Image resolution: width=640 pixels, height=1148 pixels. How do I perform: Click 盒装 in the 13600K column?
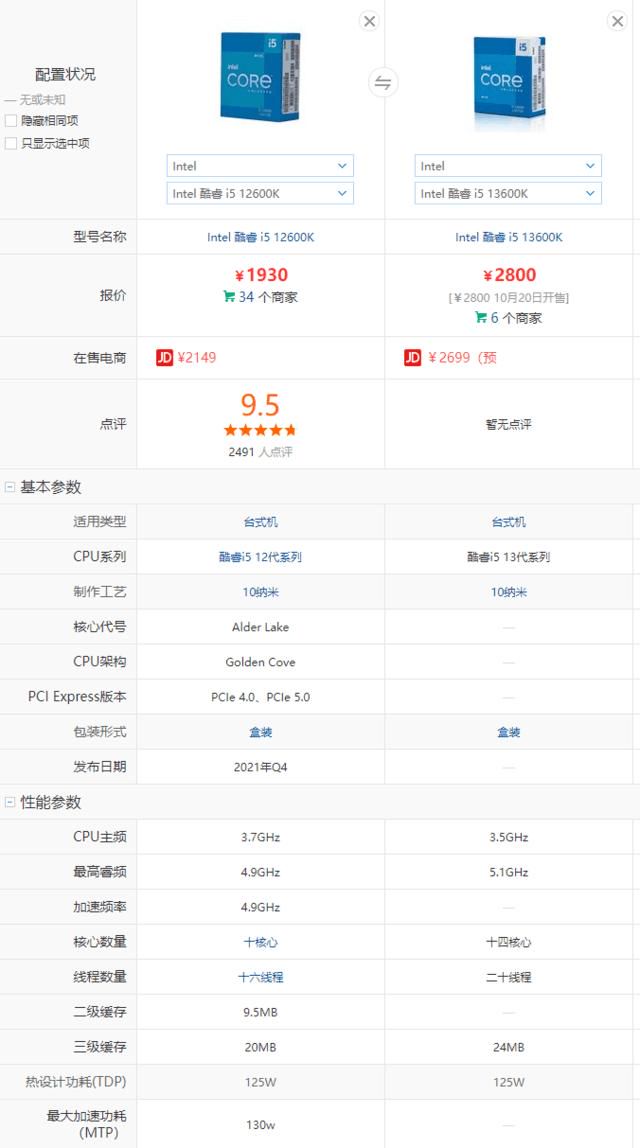coord(508,731)
